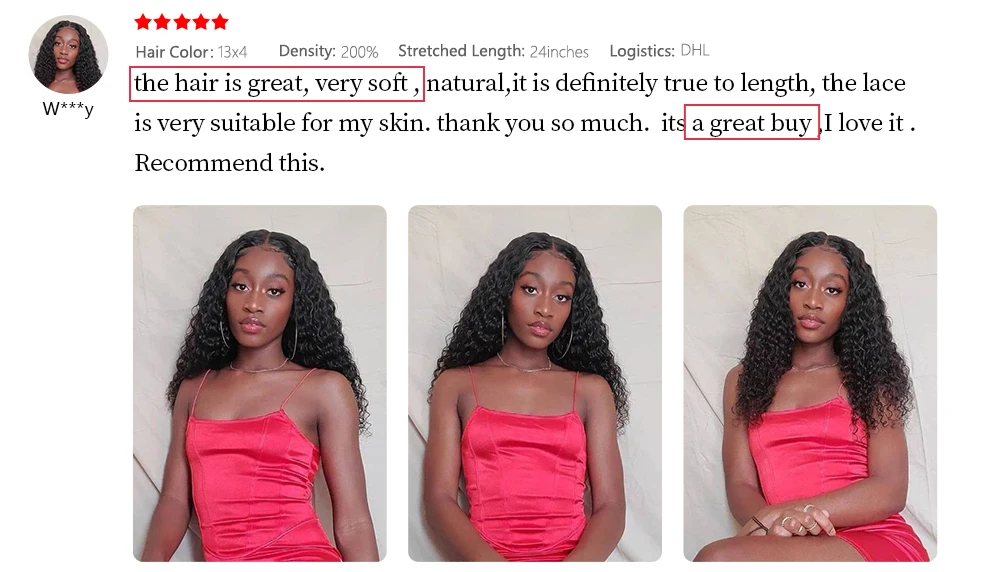The width and height of the screenshot is (1000, 572).
Task: Click the reviewer's round avatar photo
Action: click(68, 54)
